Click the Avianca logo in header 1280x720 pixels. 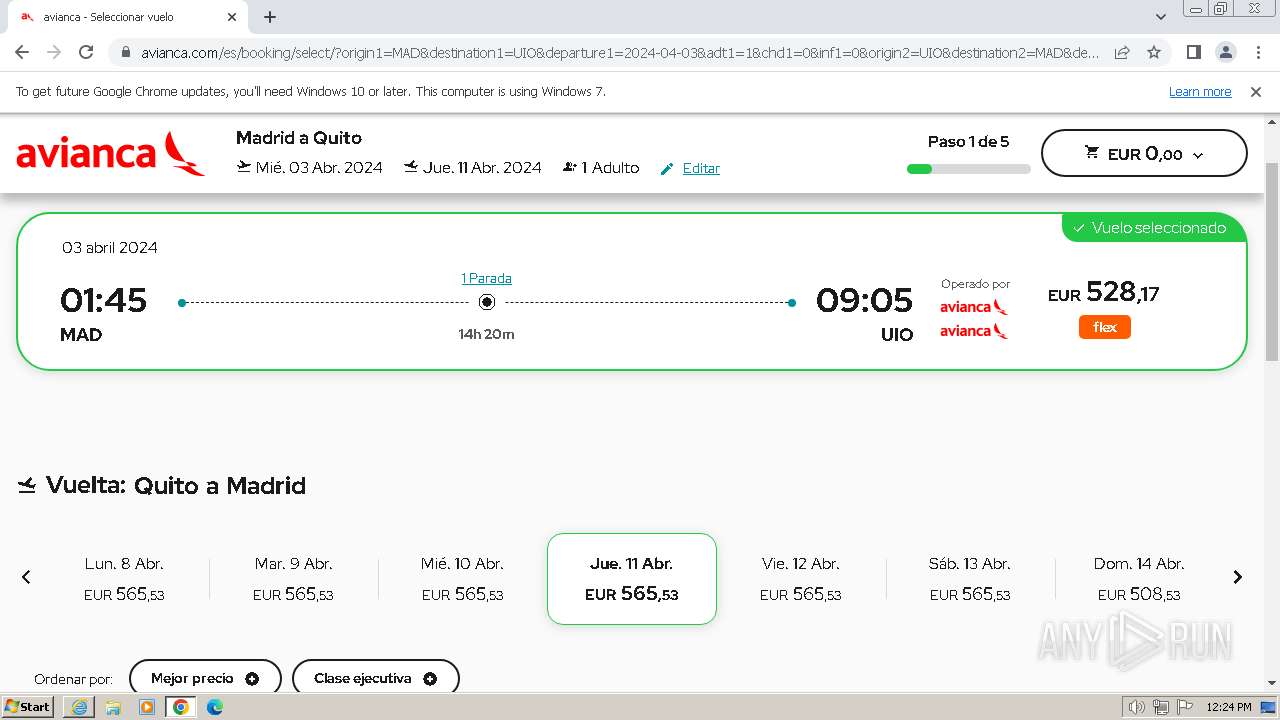tap(110, 153)
